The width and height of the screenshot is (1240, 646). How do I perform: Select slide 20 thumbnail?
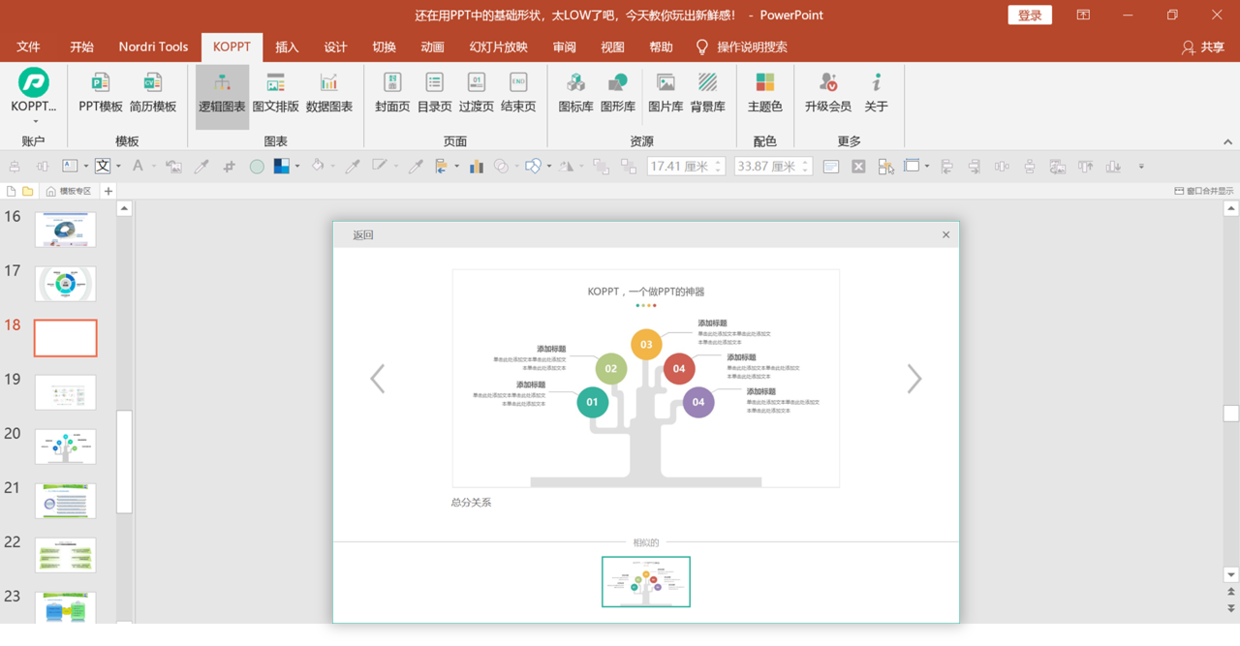[x=65, y=447]
